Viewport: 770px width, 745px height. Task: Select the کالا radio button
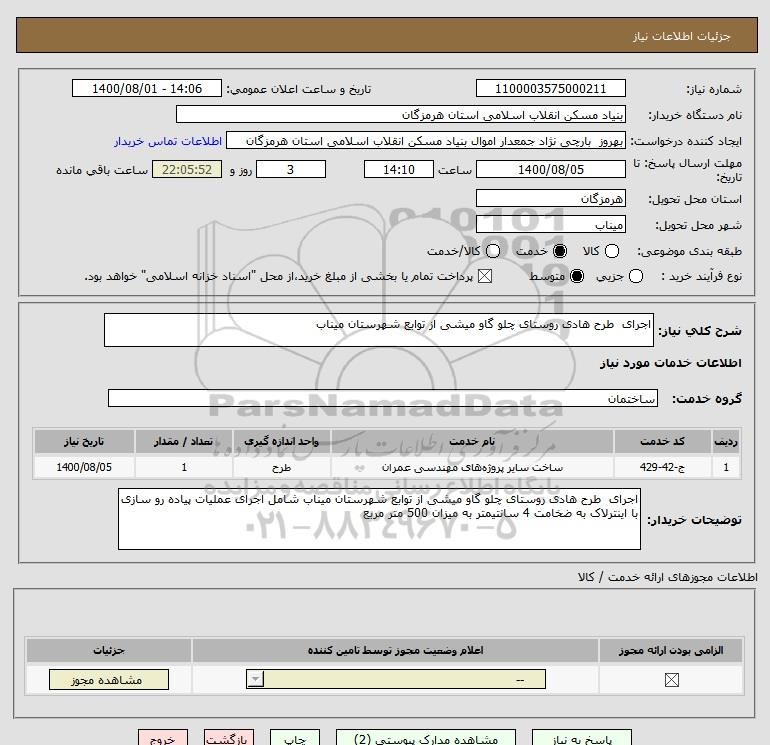[x=611, y=251]
